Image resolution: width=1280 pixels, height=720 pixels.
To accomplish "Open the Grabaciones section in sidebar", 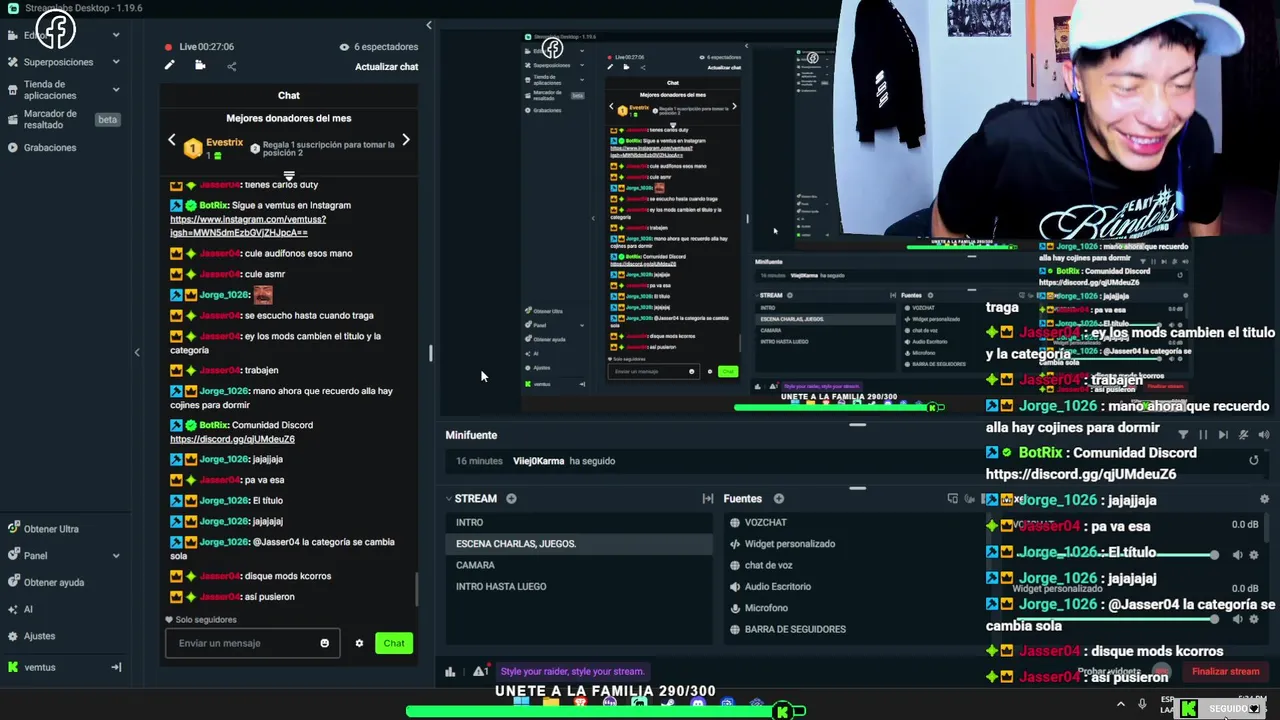I will tap(50, 147).
